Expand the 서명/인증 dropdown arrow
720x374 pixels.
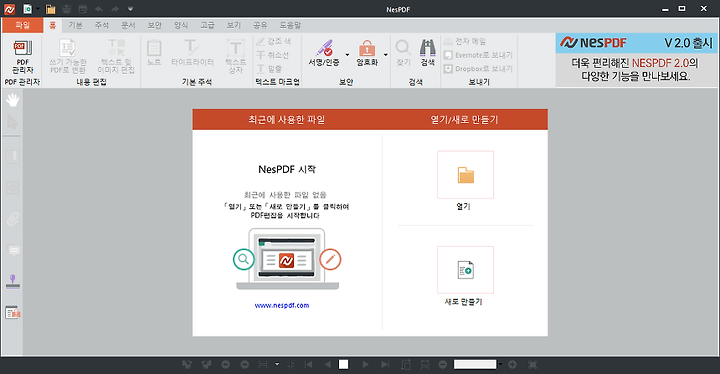[347, 55]
